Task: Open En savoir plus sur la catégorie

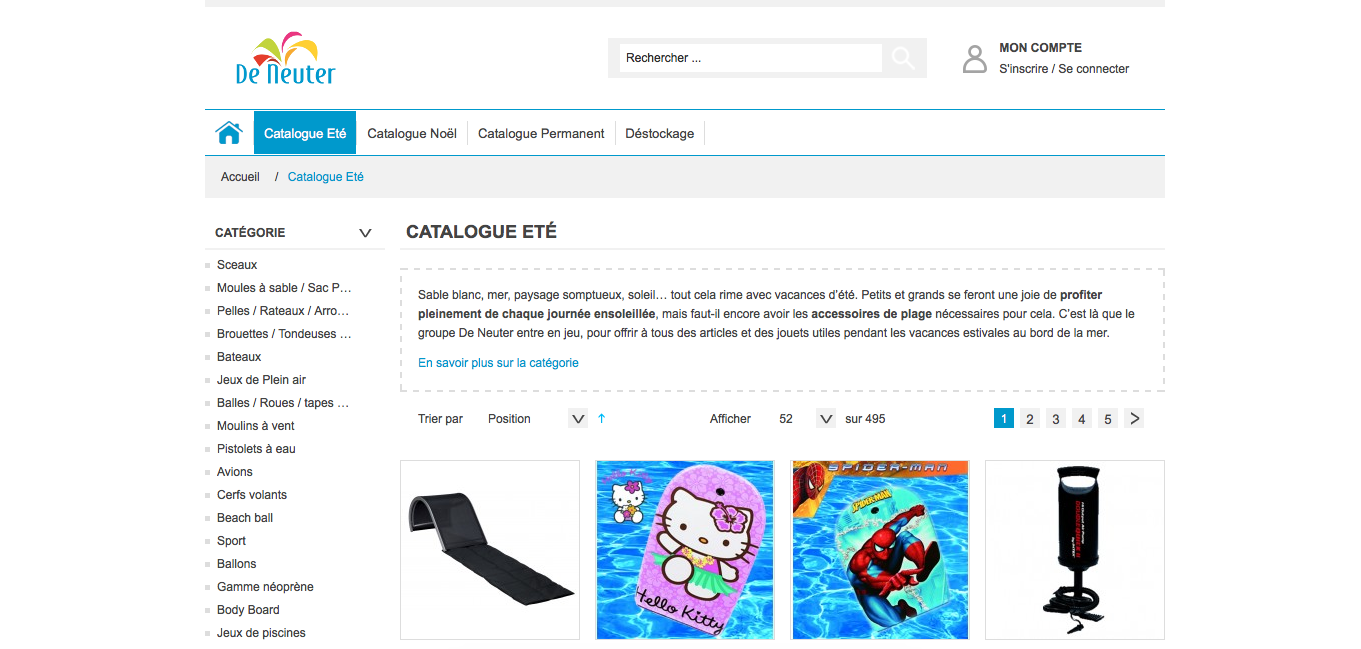Action: click(498, 363)
